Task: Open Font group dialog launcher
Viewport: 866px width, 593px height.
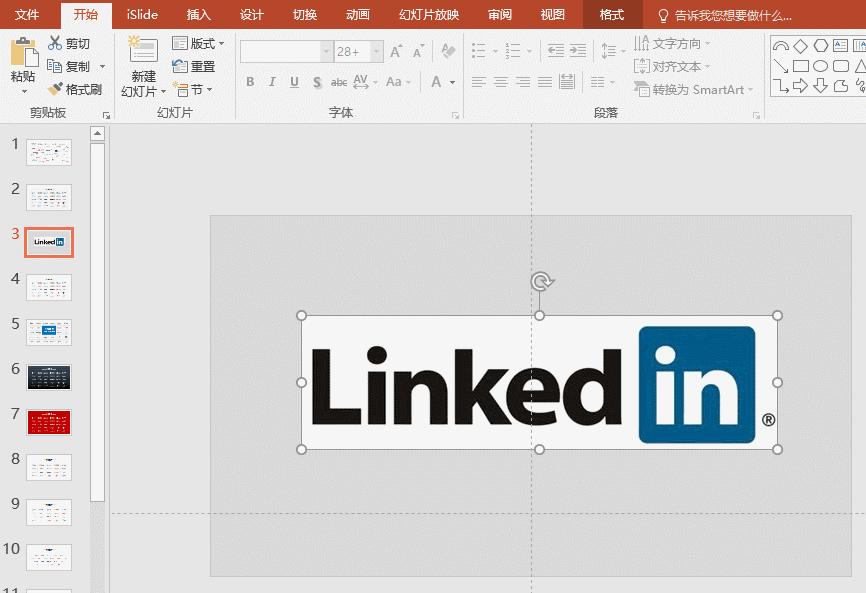Action: click(x=456, y=115)
